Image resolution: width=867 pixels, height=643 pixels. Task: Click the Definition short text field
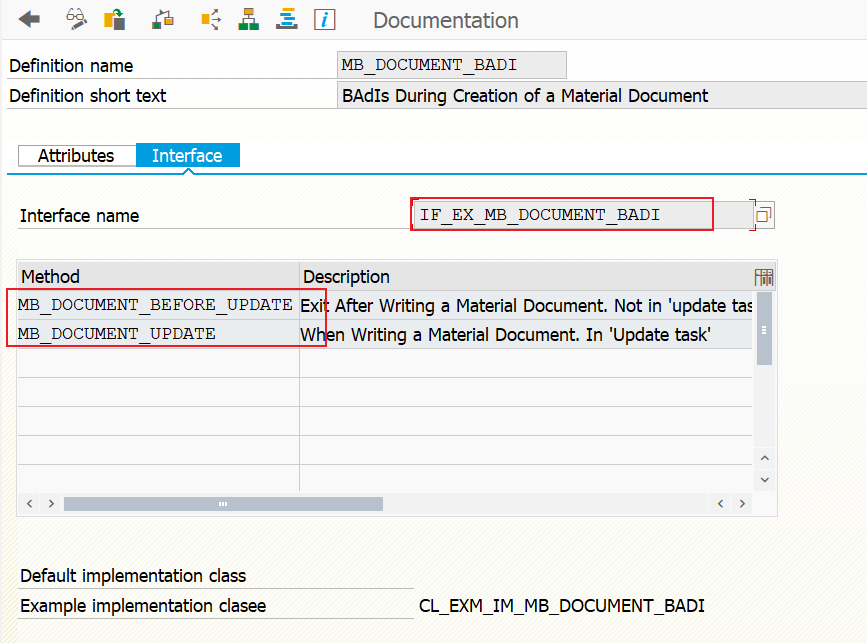(x=602, y=96)
